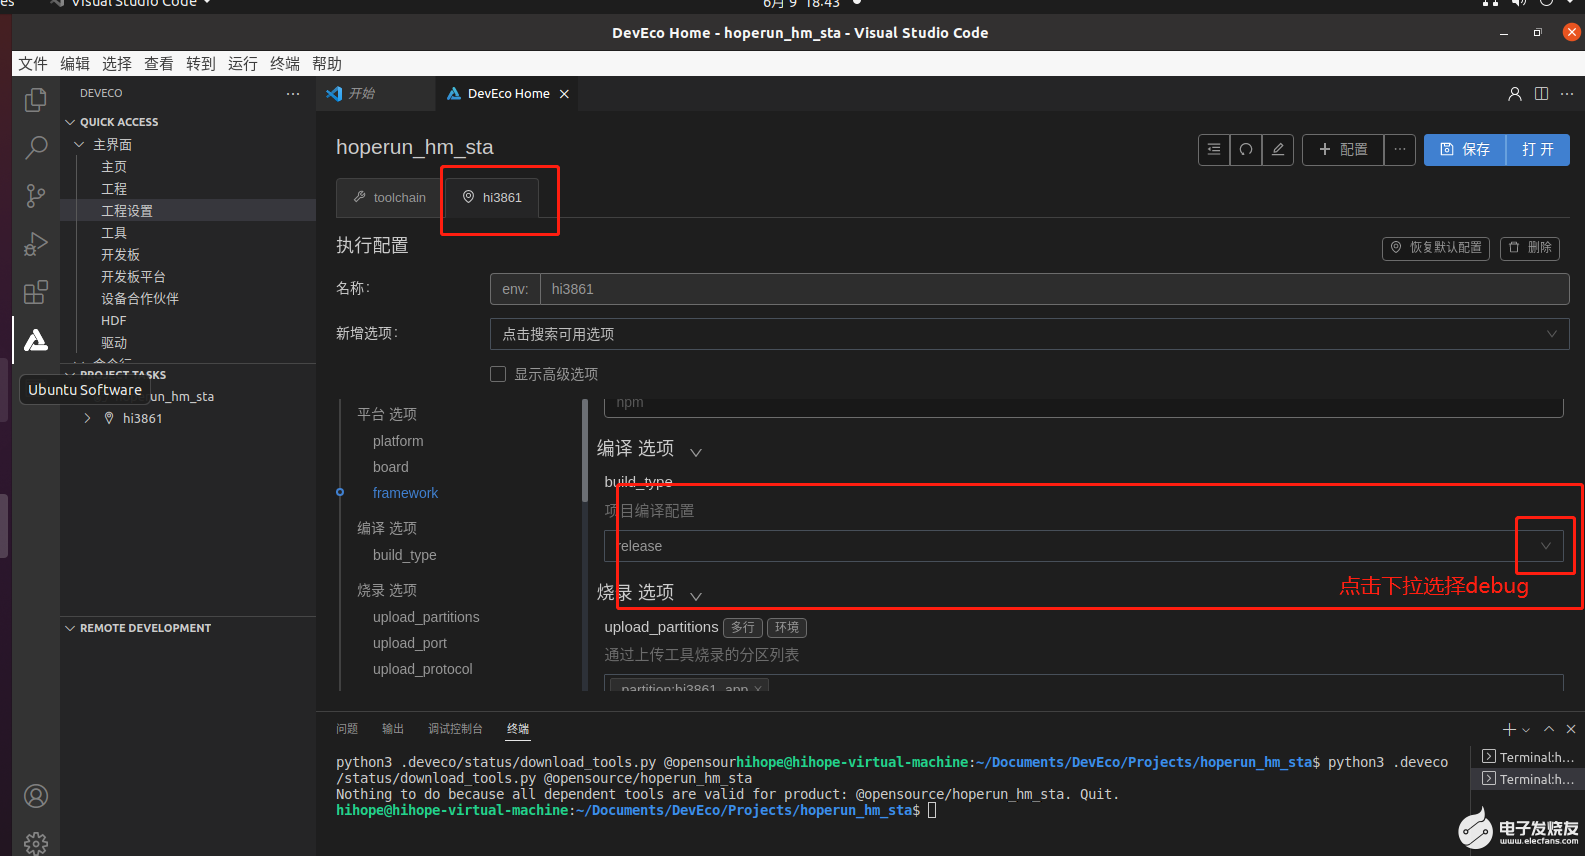This screenshot has height=856, width=1585.
Task: Collapse REMOTE DEVELOPMENT section
Action: pyautogui.click(x=70, y=628)
